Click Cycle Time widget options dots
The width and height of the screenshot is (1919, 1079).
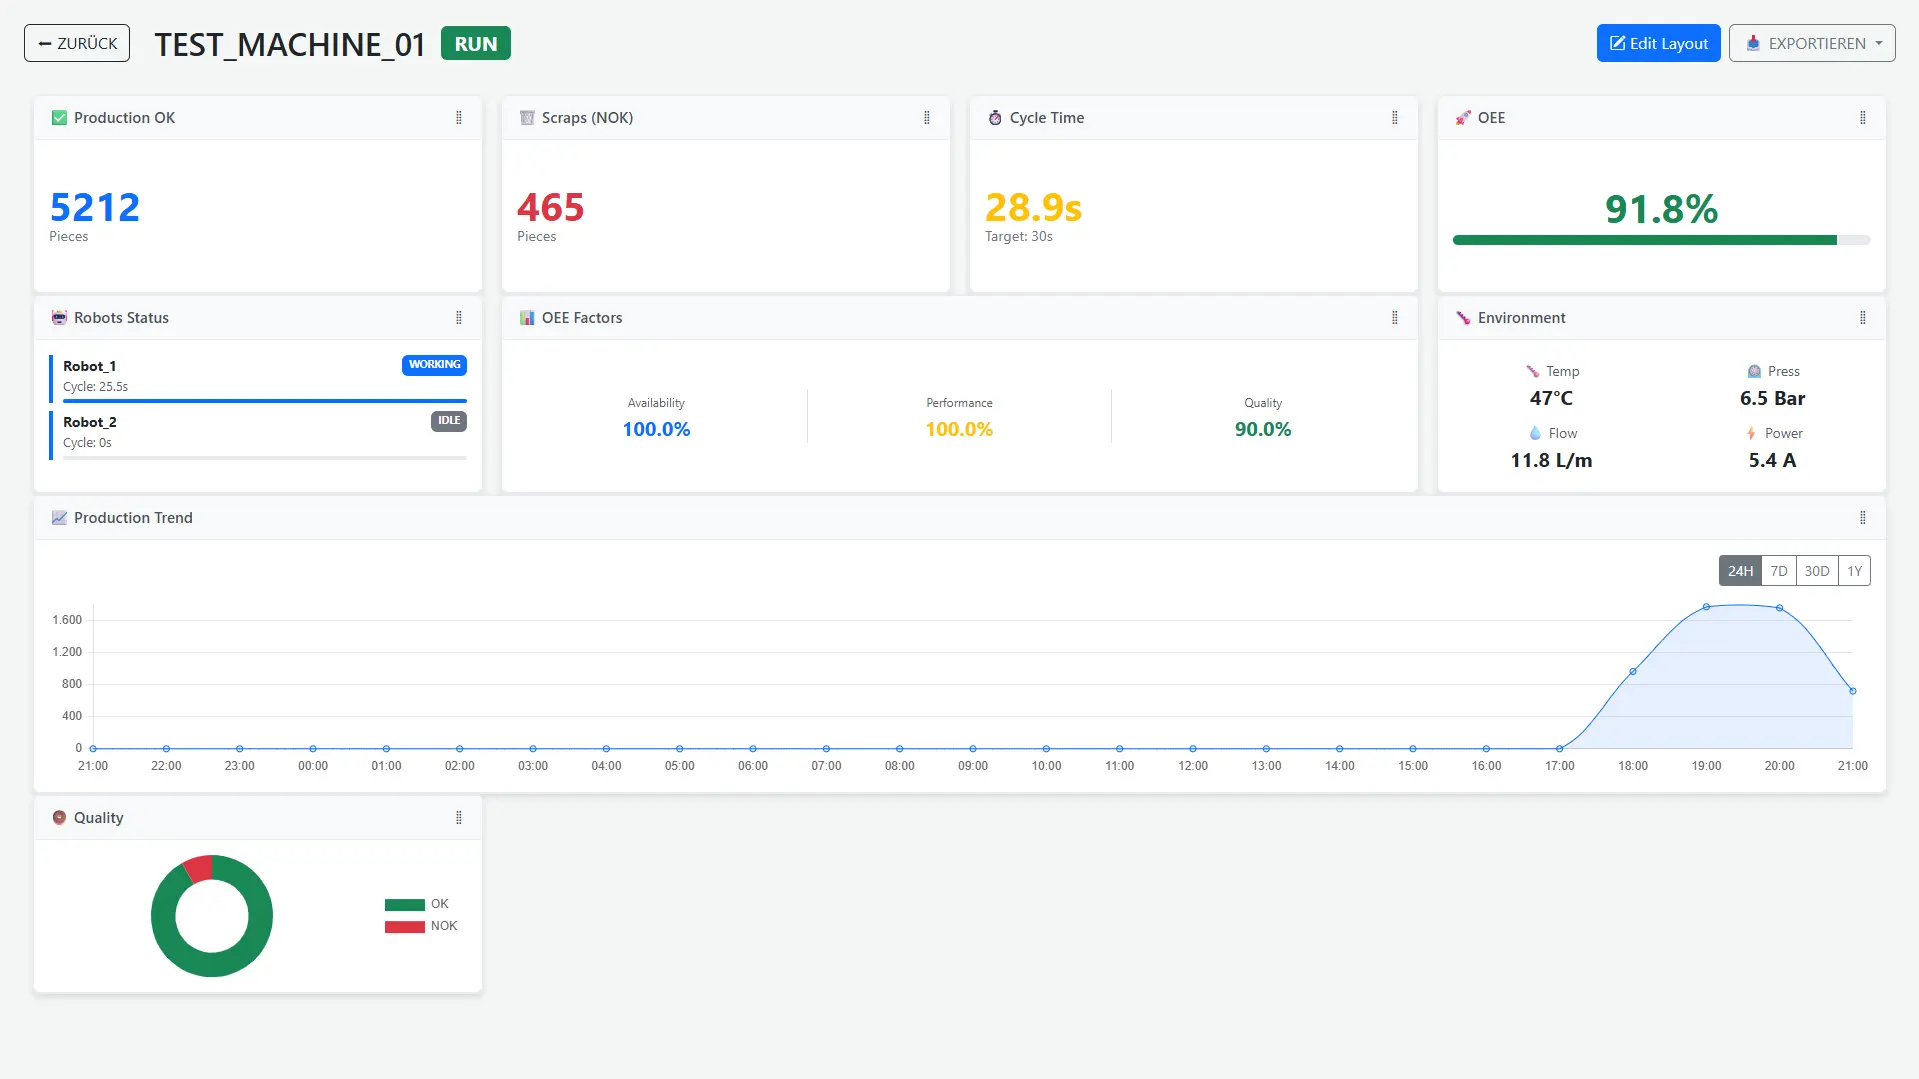[1395, 118]
